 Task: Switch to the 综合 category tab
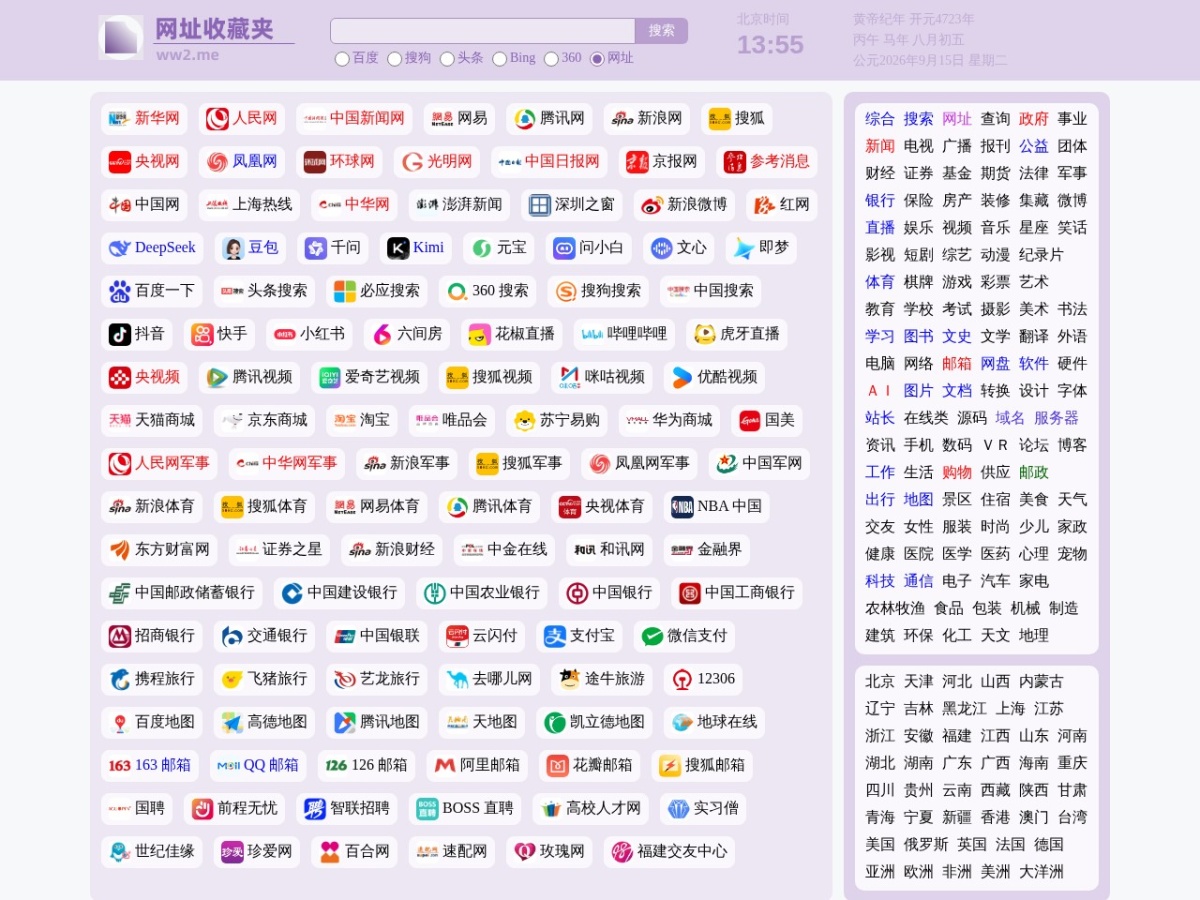[x=880, y=119]
